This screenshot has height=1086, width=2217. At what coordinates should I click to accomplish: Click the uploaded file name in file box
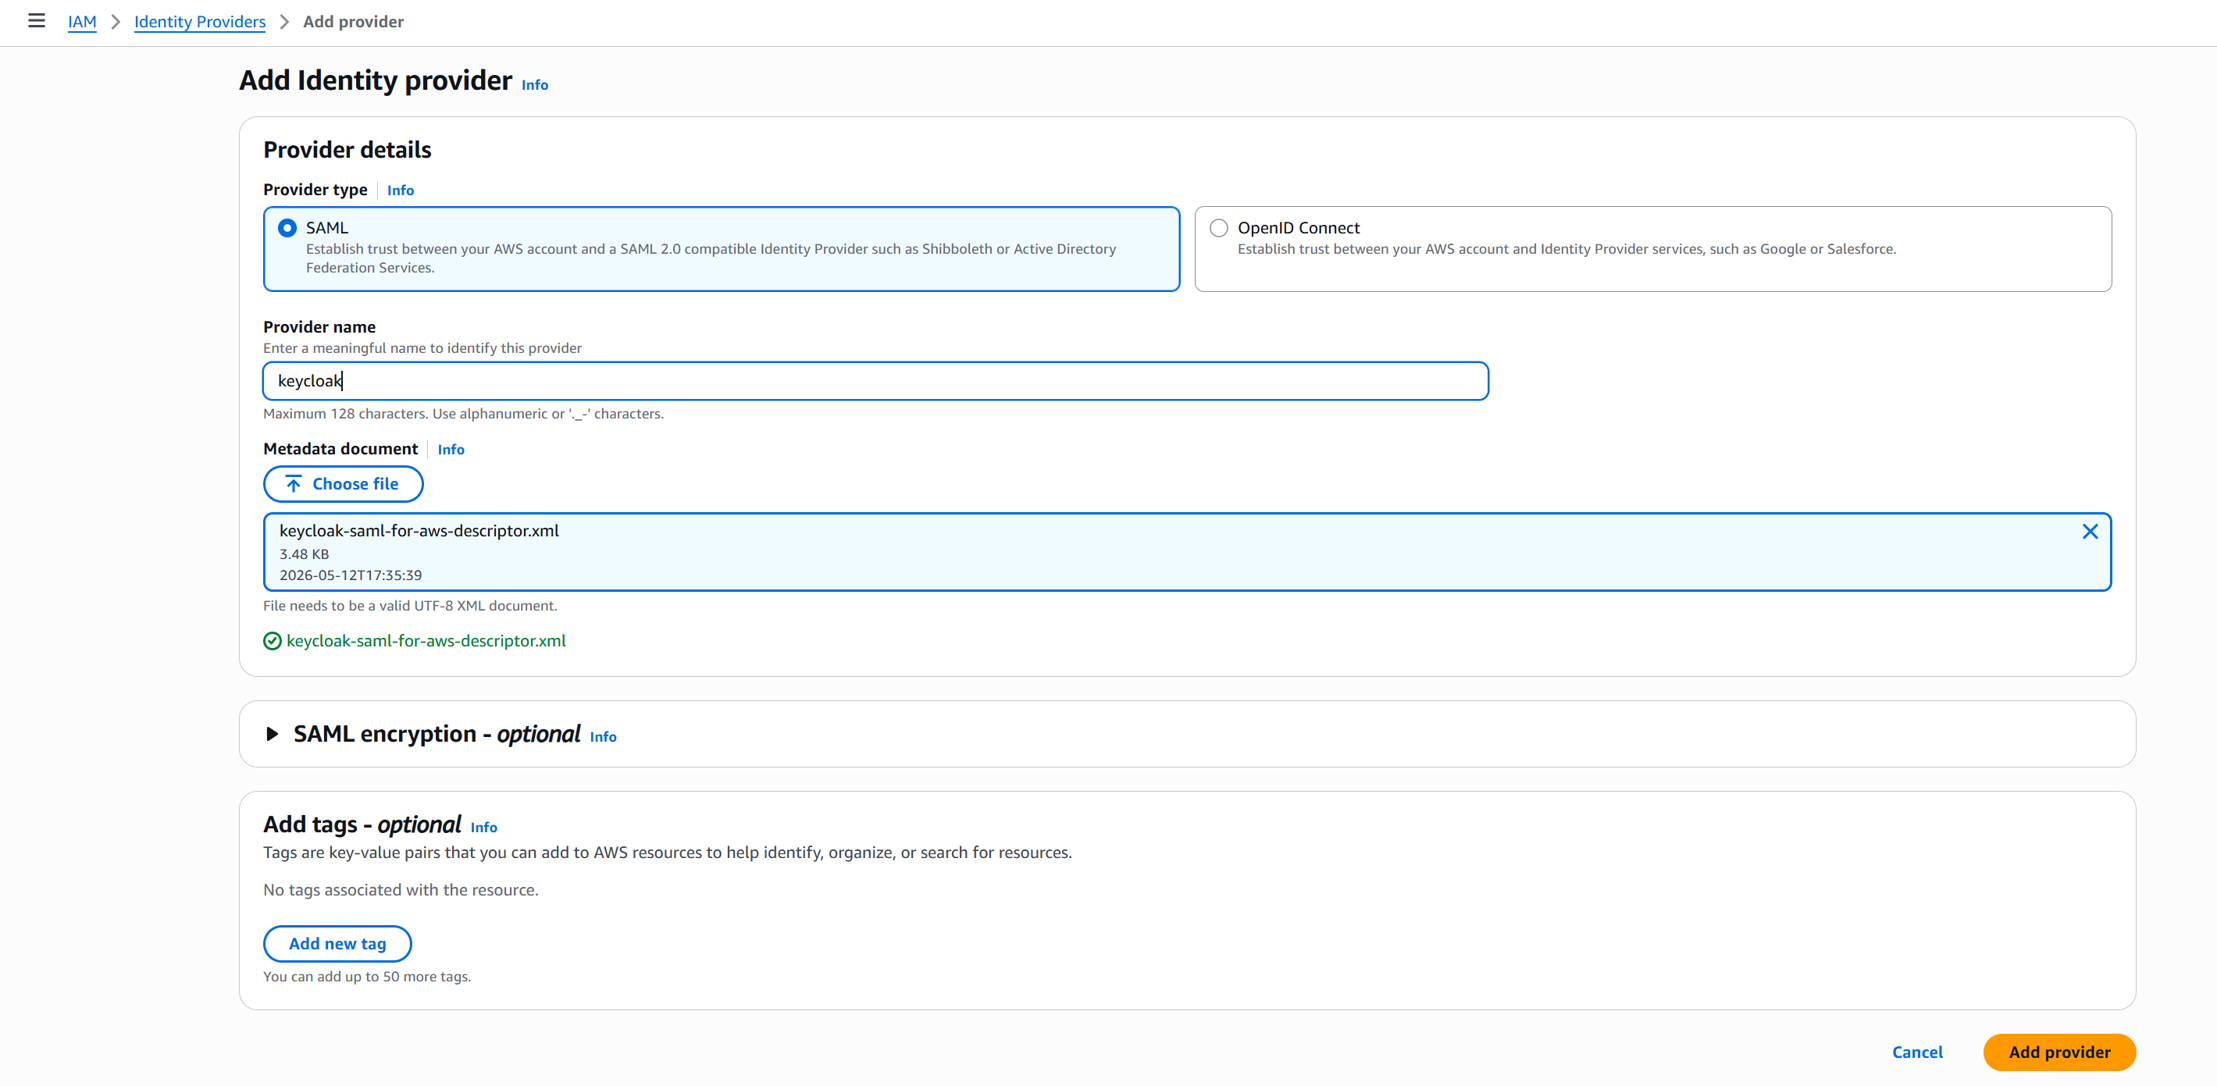pos(419,531)
